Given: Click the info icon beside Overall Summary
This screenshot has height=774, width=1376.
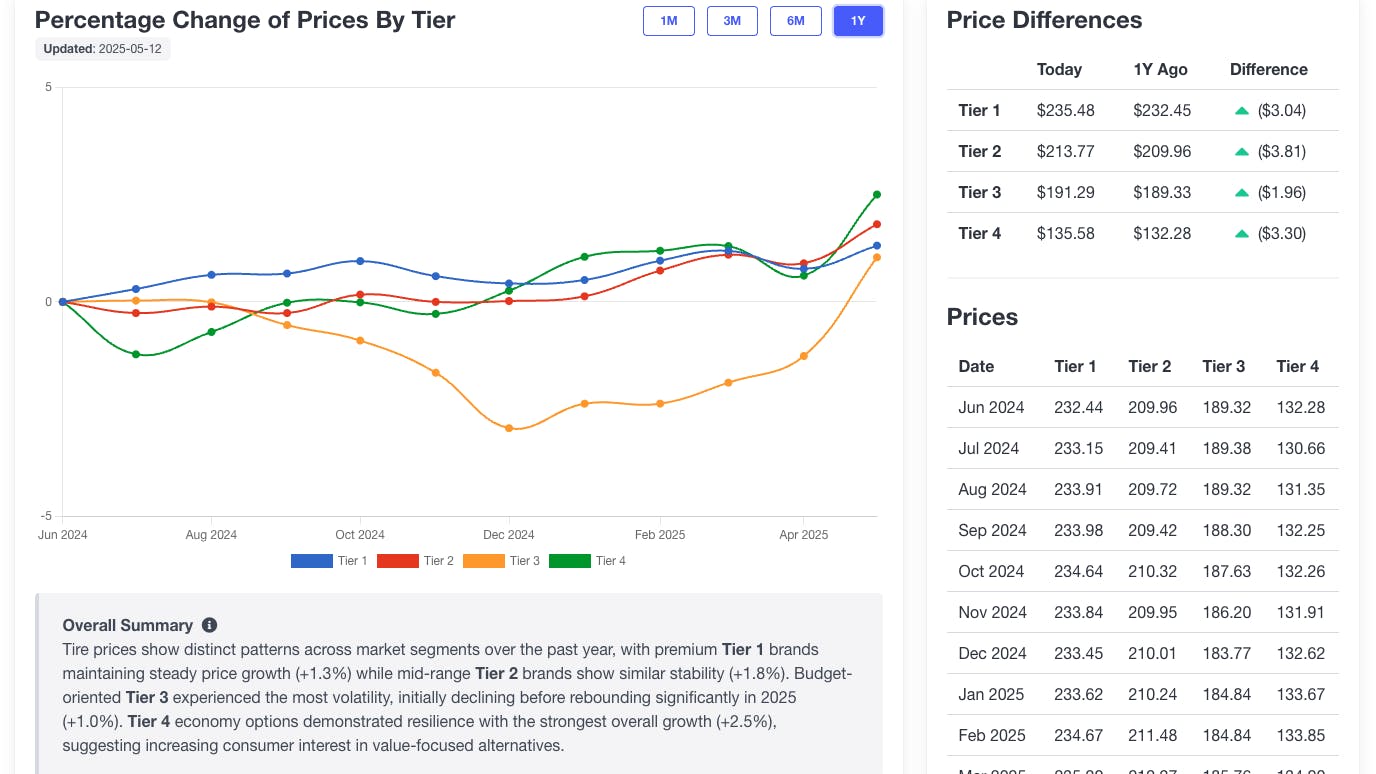Looking at the screenshot, I should tap(209, 625).
